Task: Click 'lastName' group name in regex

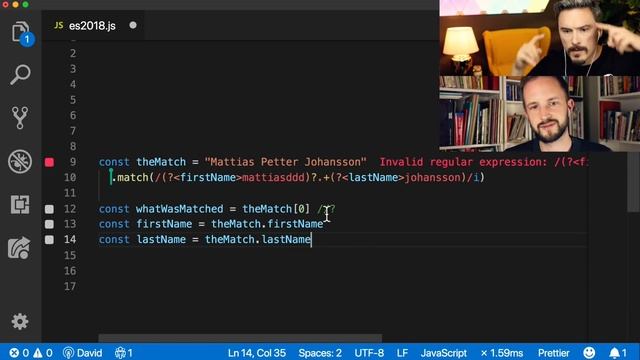Action: [x=373, y=178]
